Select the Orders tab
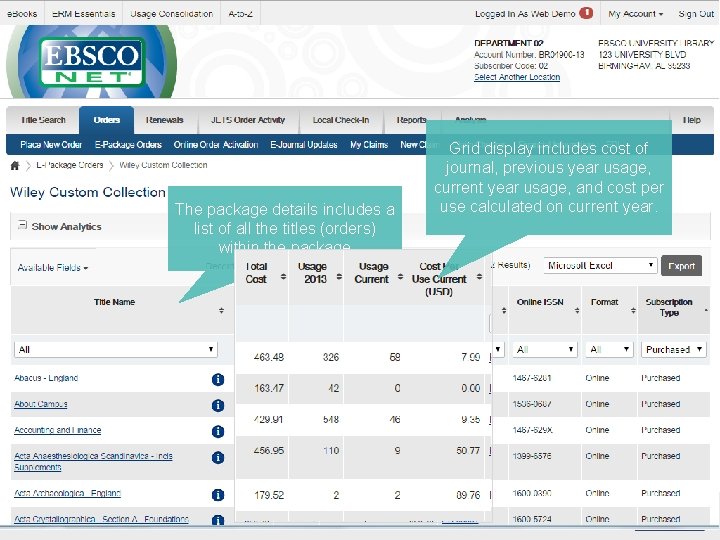720x540 pixels. click(x=107, y=120)
